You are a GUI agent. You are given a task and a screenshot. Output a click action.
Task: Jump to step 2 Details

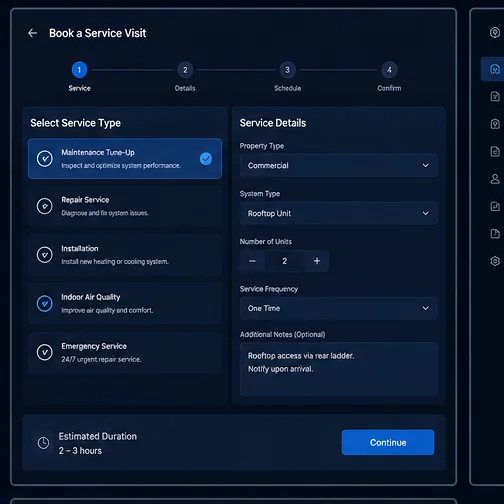coord(185,70)
